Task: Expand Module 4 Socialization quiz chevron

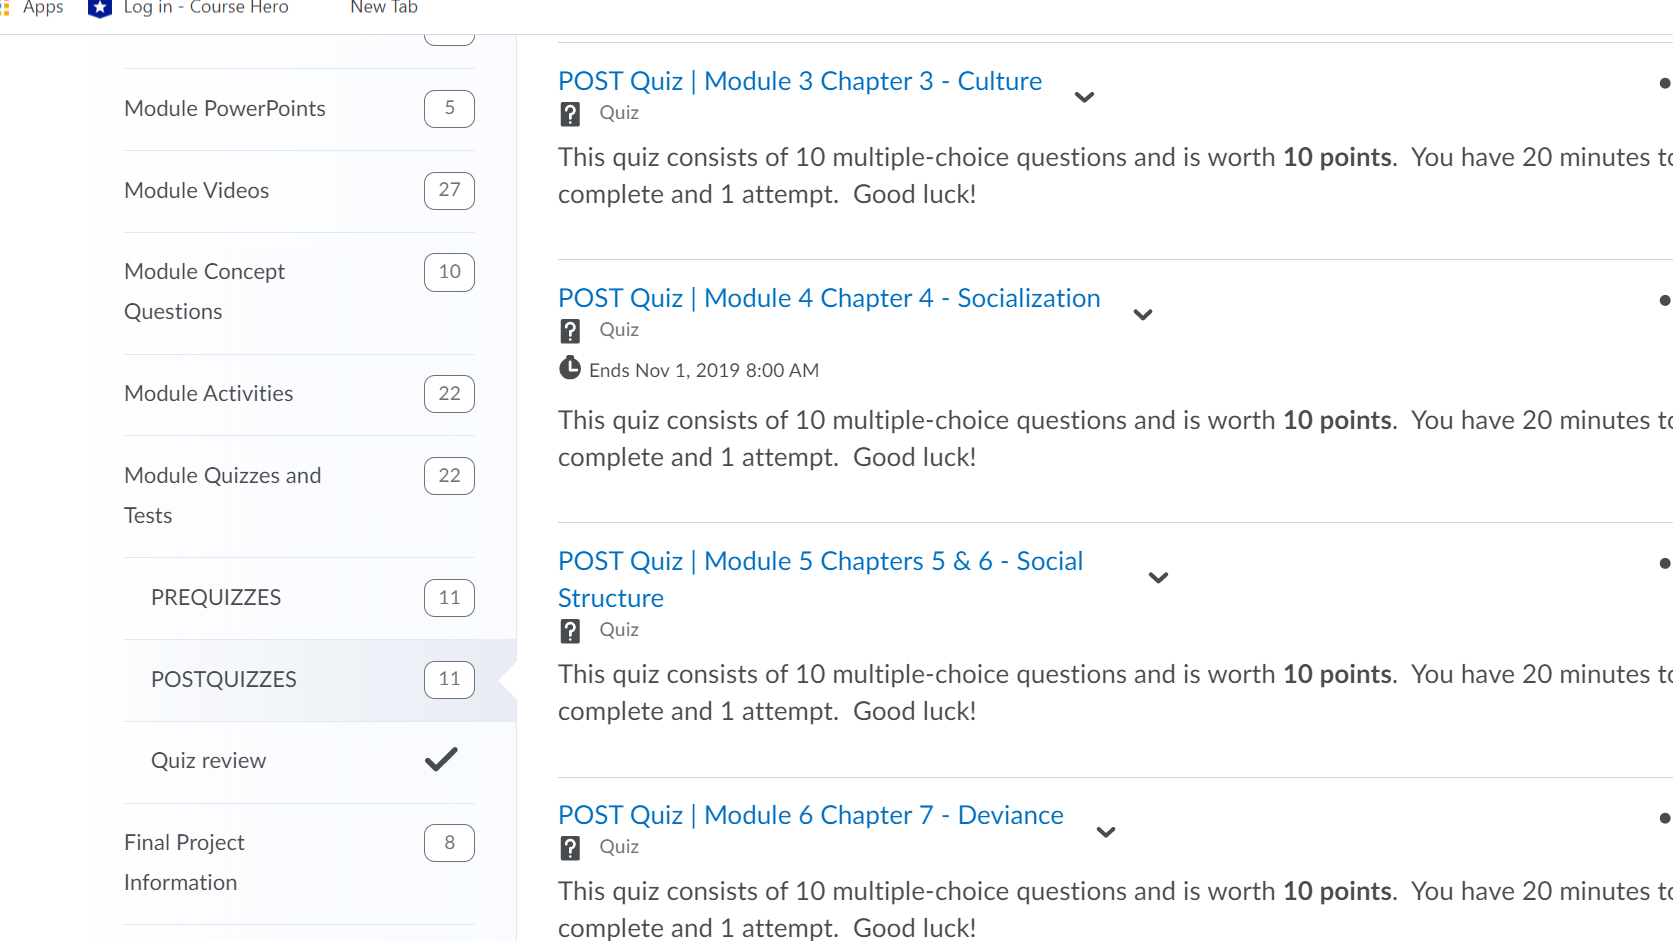Action: 1143,315
